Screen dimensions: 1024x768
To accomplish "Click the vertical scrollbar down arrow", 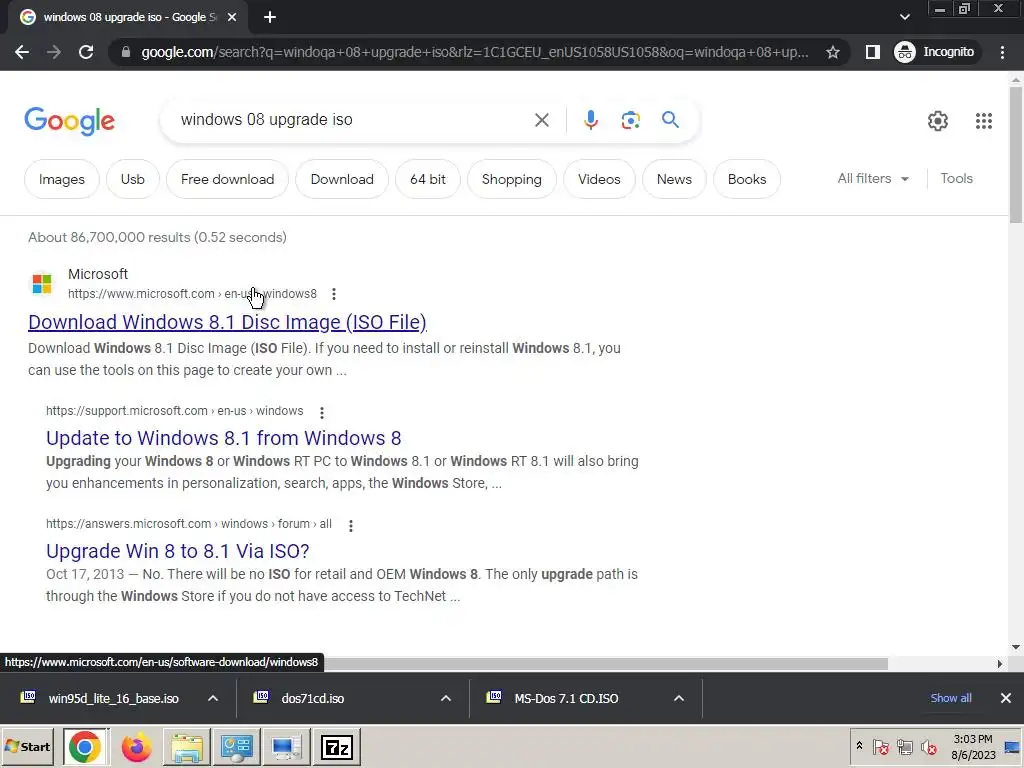I will click(1016, 647).
